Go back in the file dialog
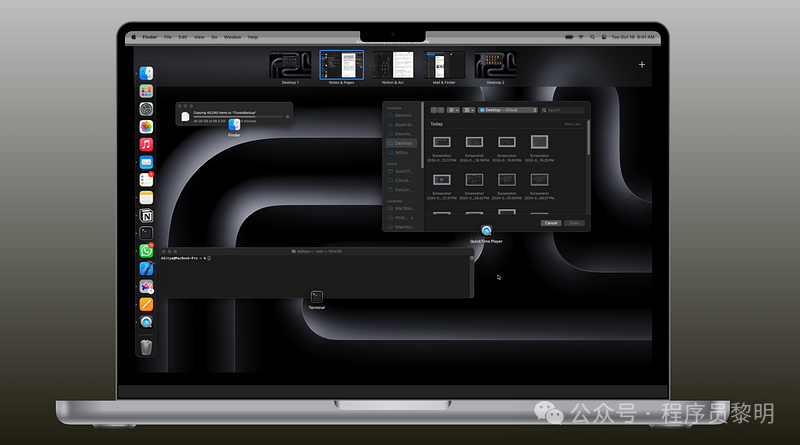Image resolution: width=800 pixels, height=445 pixels. 434,110
